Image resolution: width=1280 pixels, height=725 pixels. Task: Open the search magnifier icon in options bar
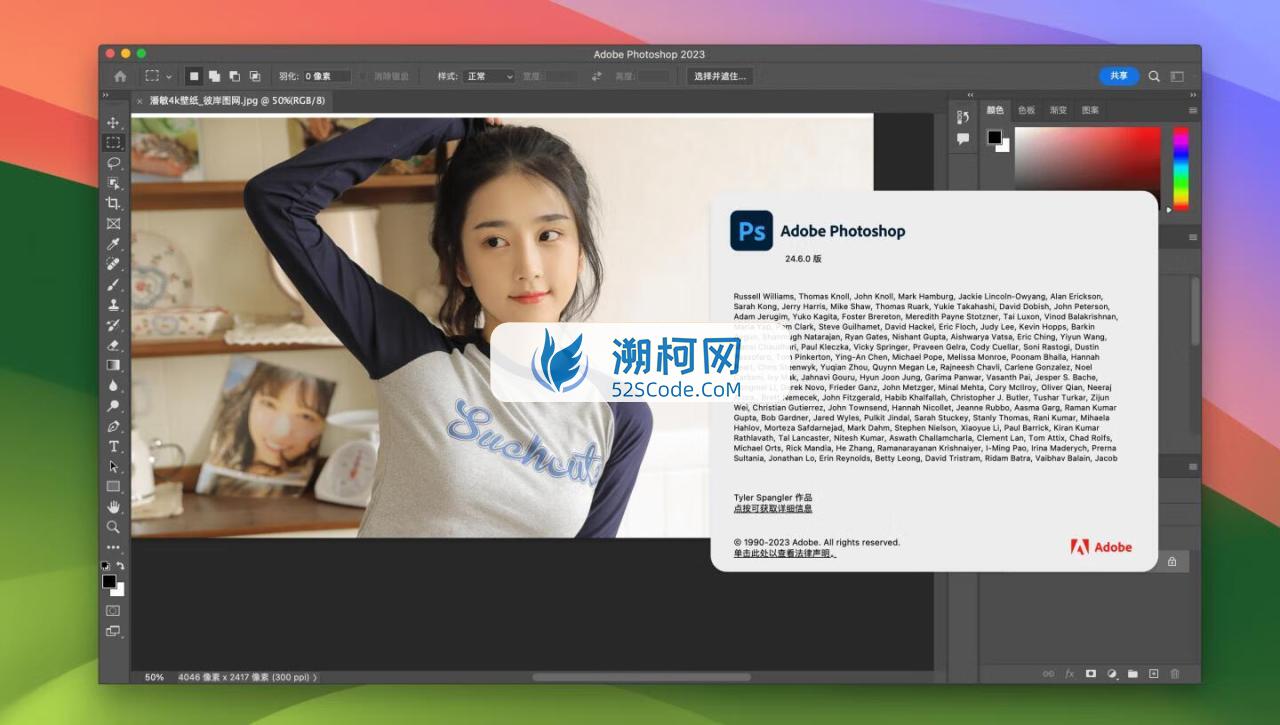coord(1154,76)
